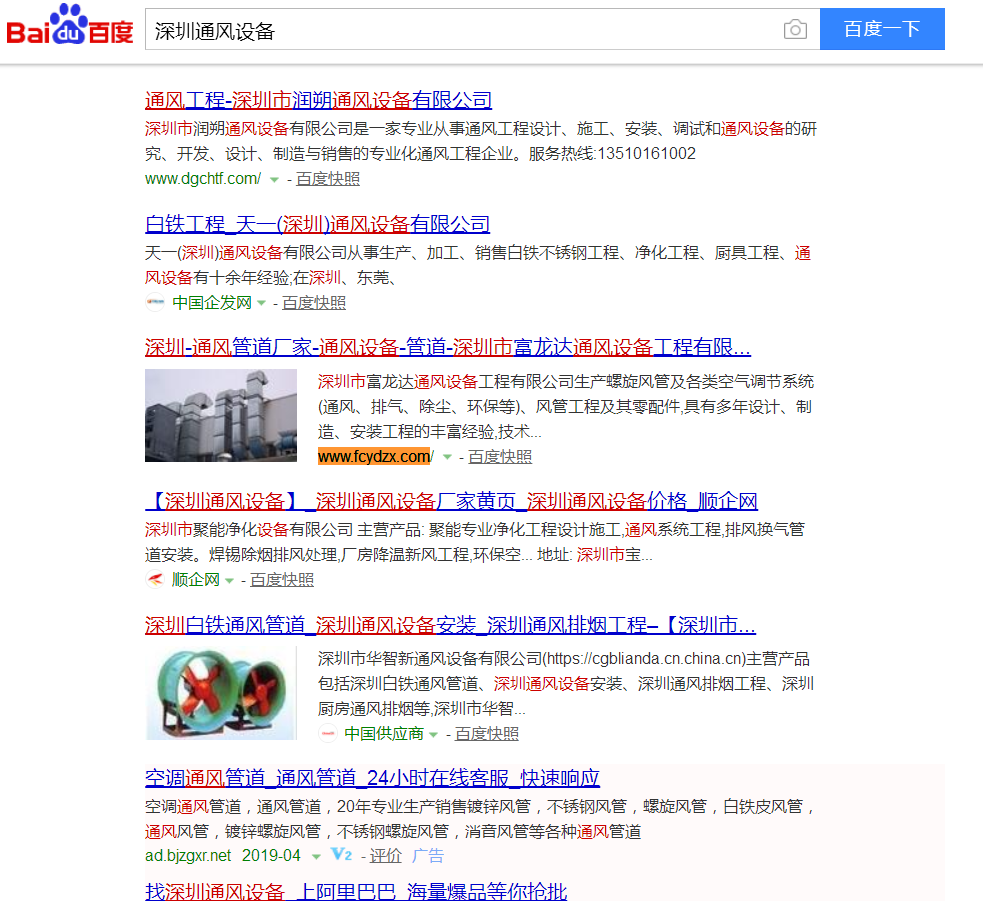
Task: Expand dropdown arrow next to 中国企发网
Action: pyautogui.click(x=261, y=303)
